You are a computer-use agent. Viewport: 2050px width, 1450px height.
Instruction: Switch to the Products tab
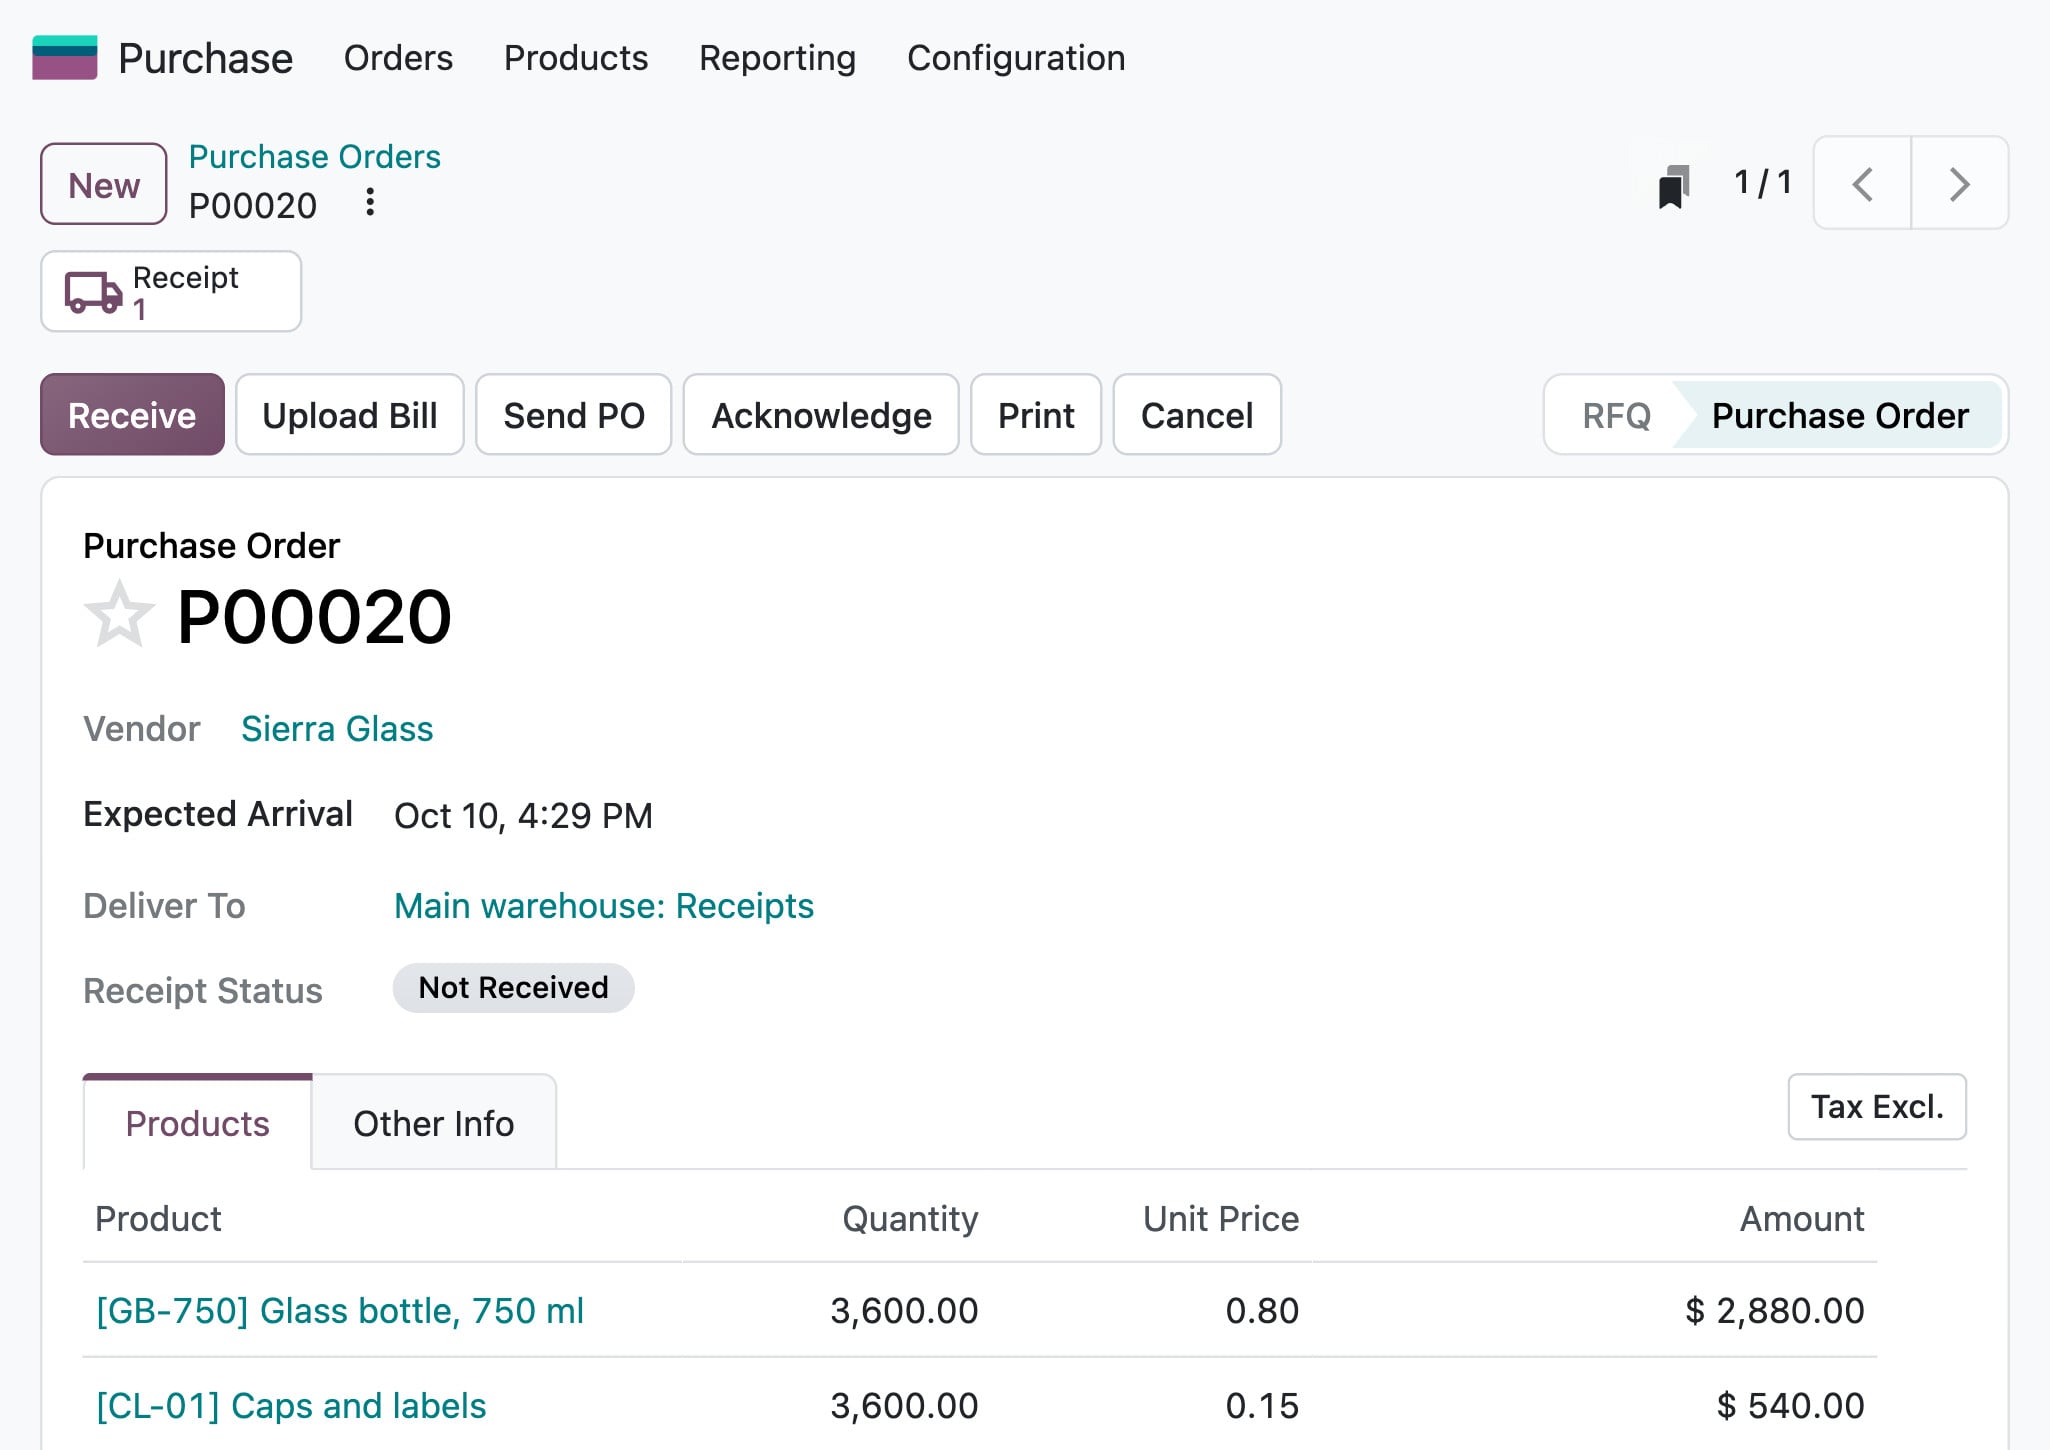(197, 1123)
